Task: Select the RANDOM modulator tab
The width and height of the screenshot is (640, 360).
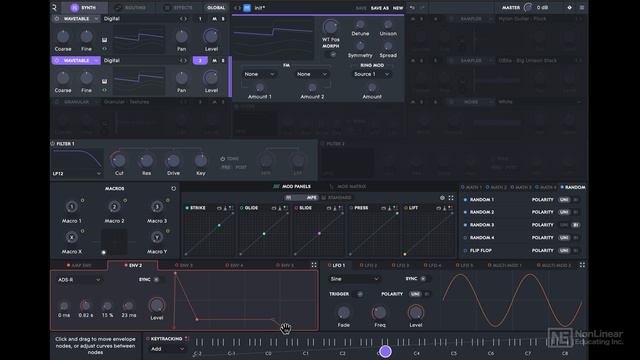Action: [x=573, y=187]
